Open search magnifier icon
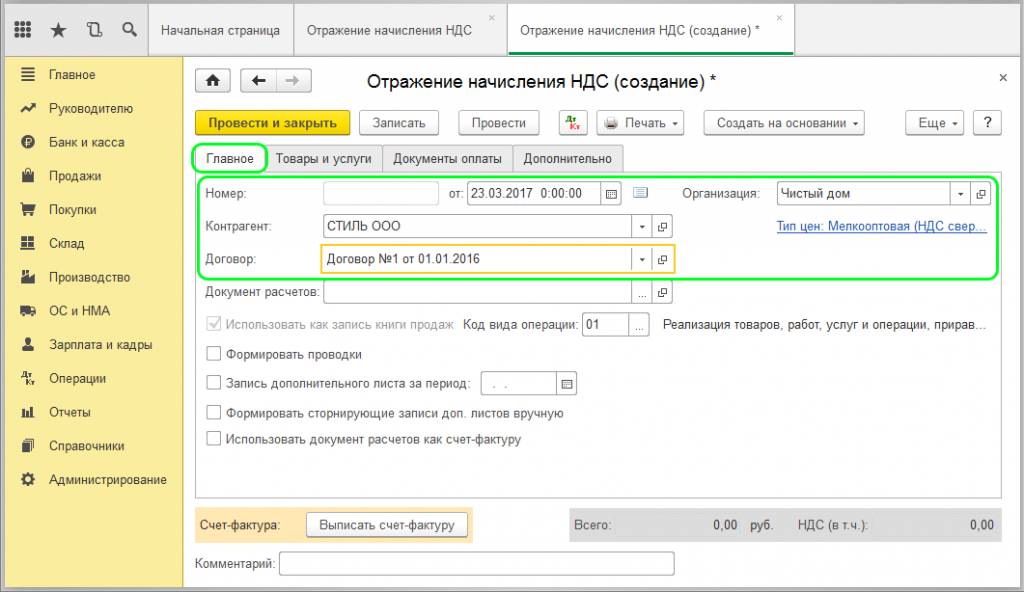Image resolution: width=1024 pixels, height=592 pixels. tap(129, 29)
